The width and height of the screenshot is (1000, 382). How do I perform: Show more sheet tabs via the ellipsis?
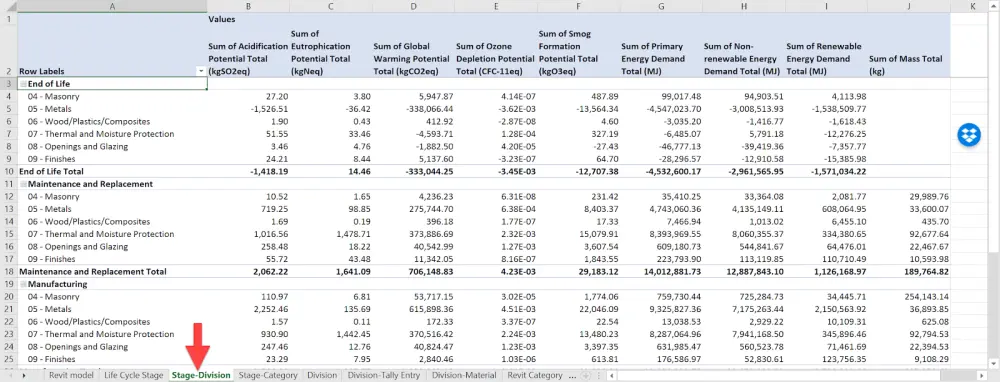572,376
